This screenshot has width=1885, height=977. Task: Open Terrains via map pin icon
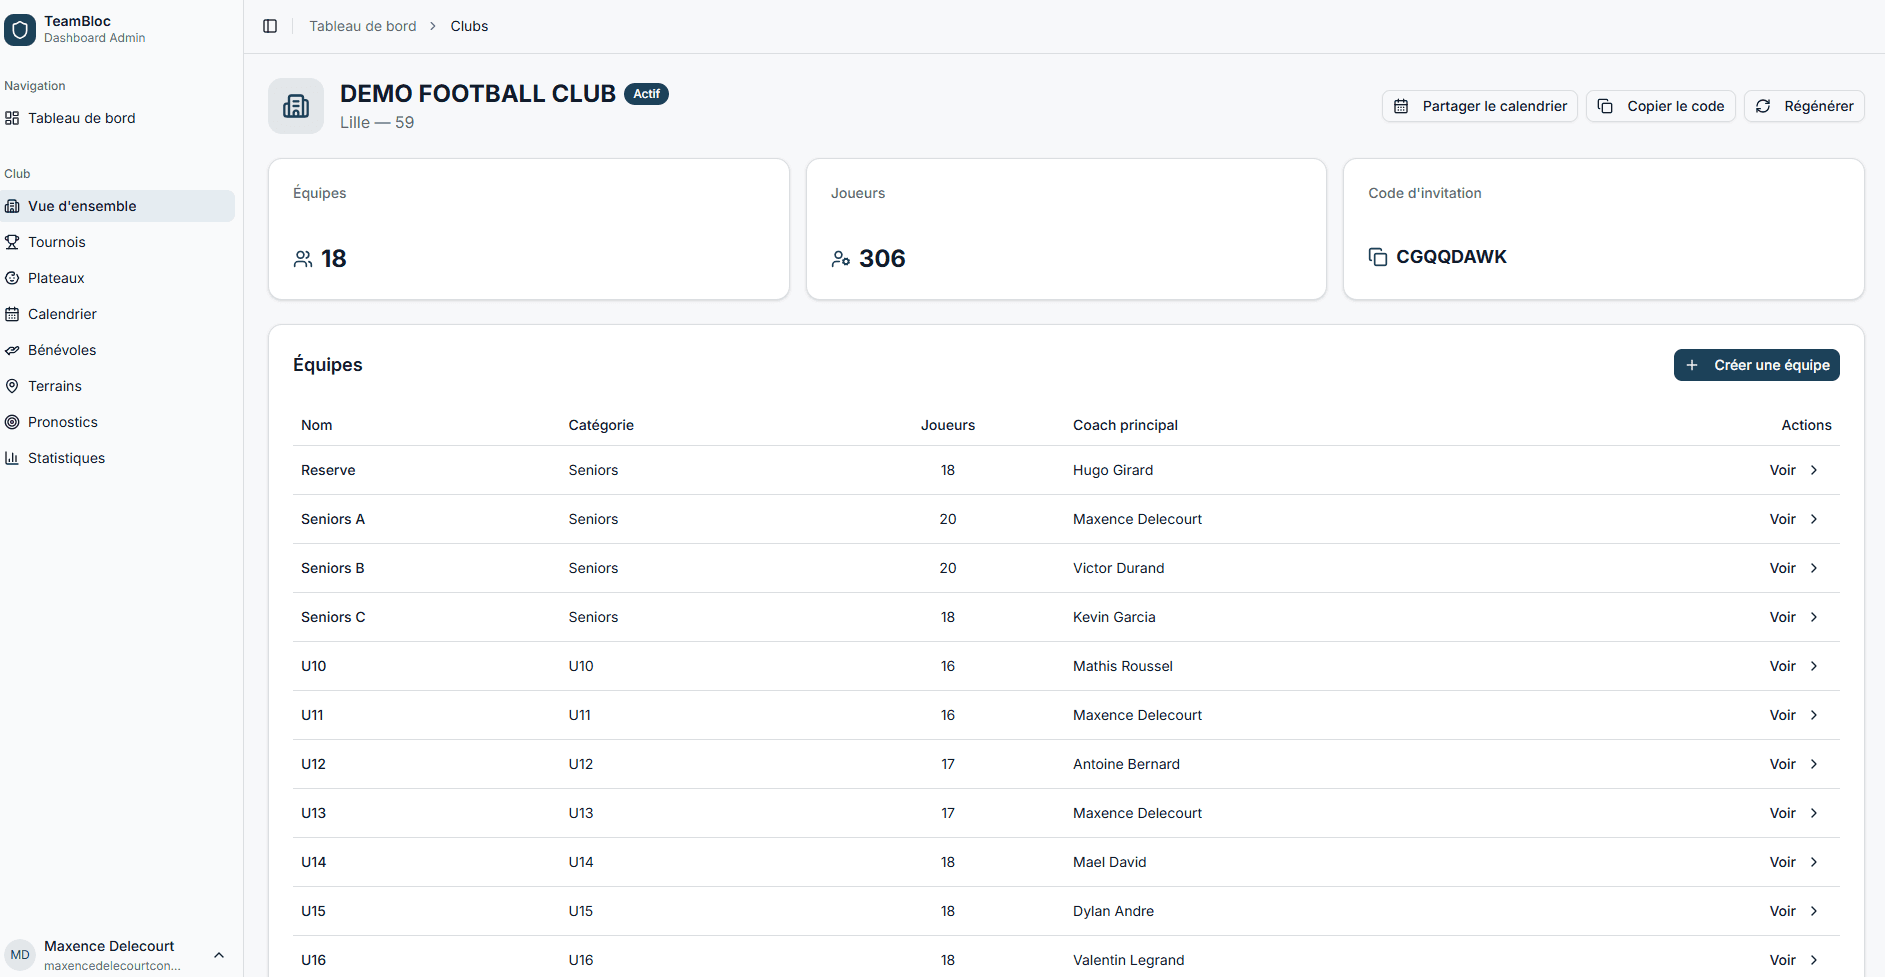(12, 386)
